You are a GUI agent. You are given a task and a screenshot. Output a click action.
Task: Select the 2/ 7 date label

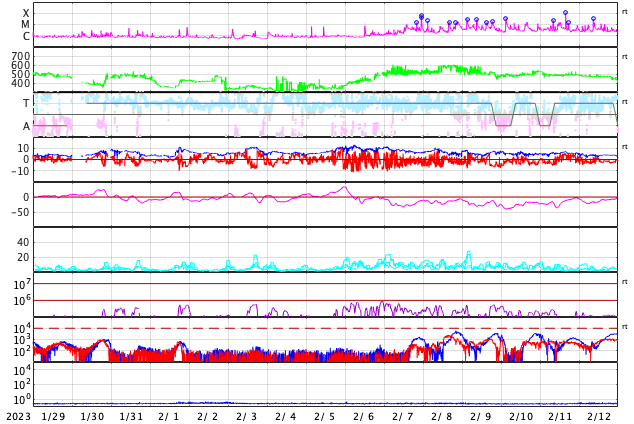[403, 417]
